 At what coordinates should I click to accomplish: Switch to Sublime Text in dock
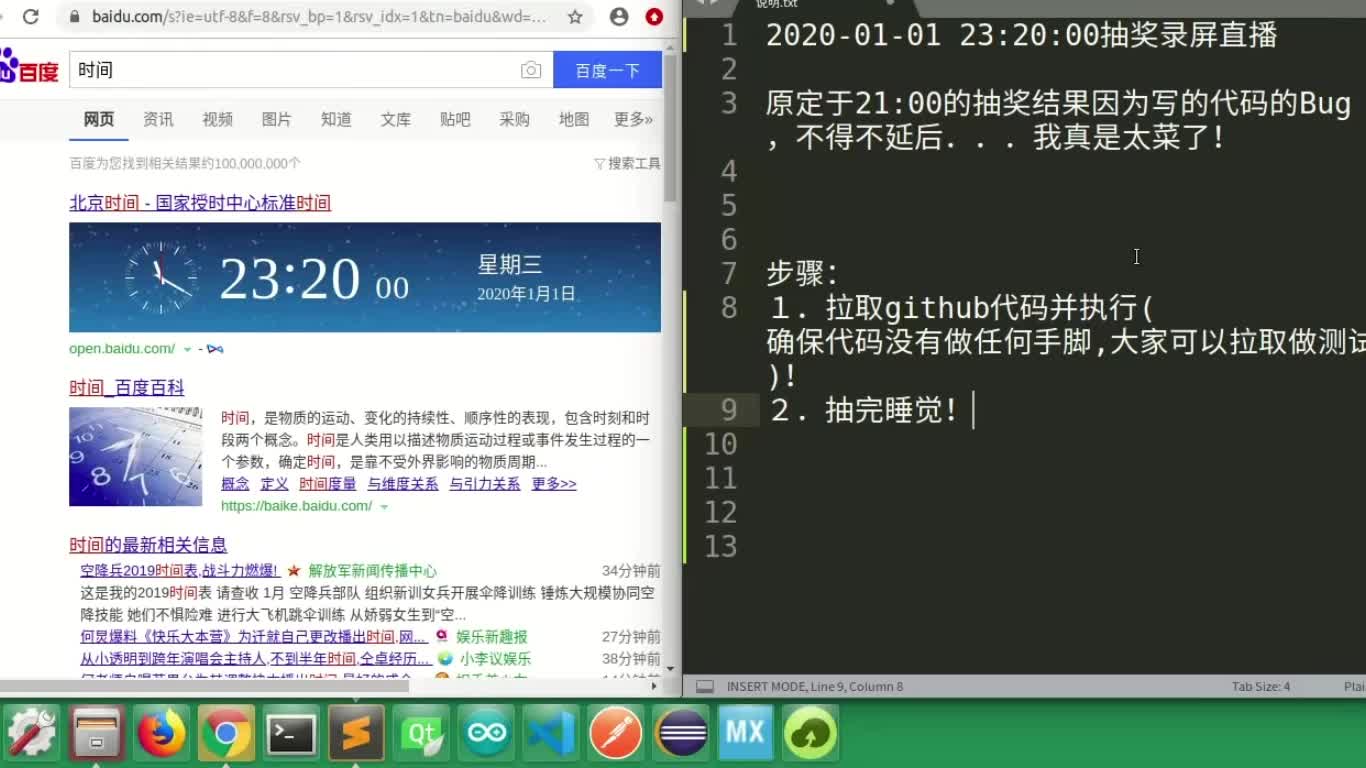pos(356,733)
